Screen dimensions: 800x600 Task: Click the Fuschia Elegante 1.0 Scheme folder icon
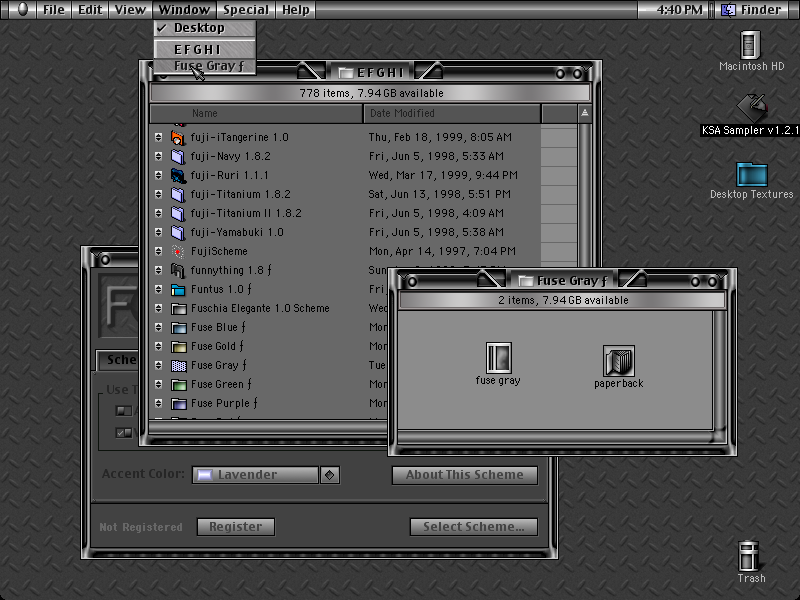(179, 308)
